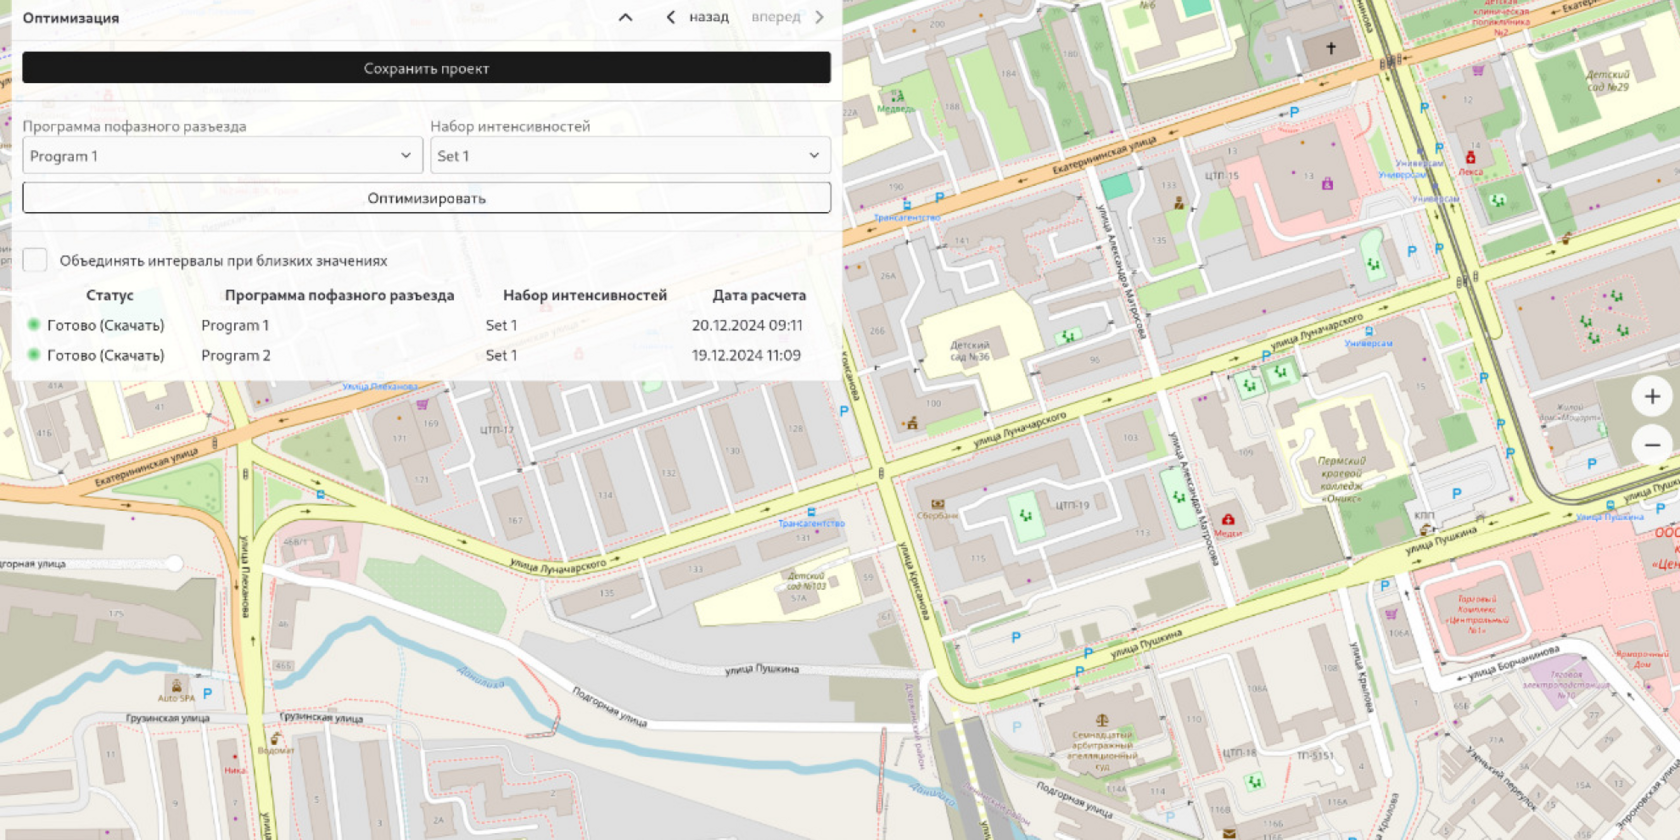The width and height of the screenshot is (1680, 840).
Task: Click the Детский сад №36 label on map
Action: (x=969, y=351)
